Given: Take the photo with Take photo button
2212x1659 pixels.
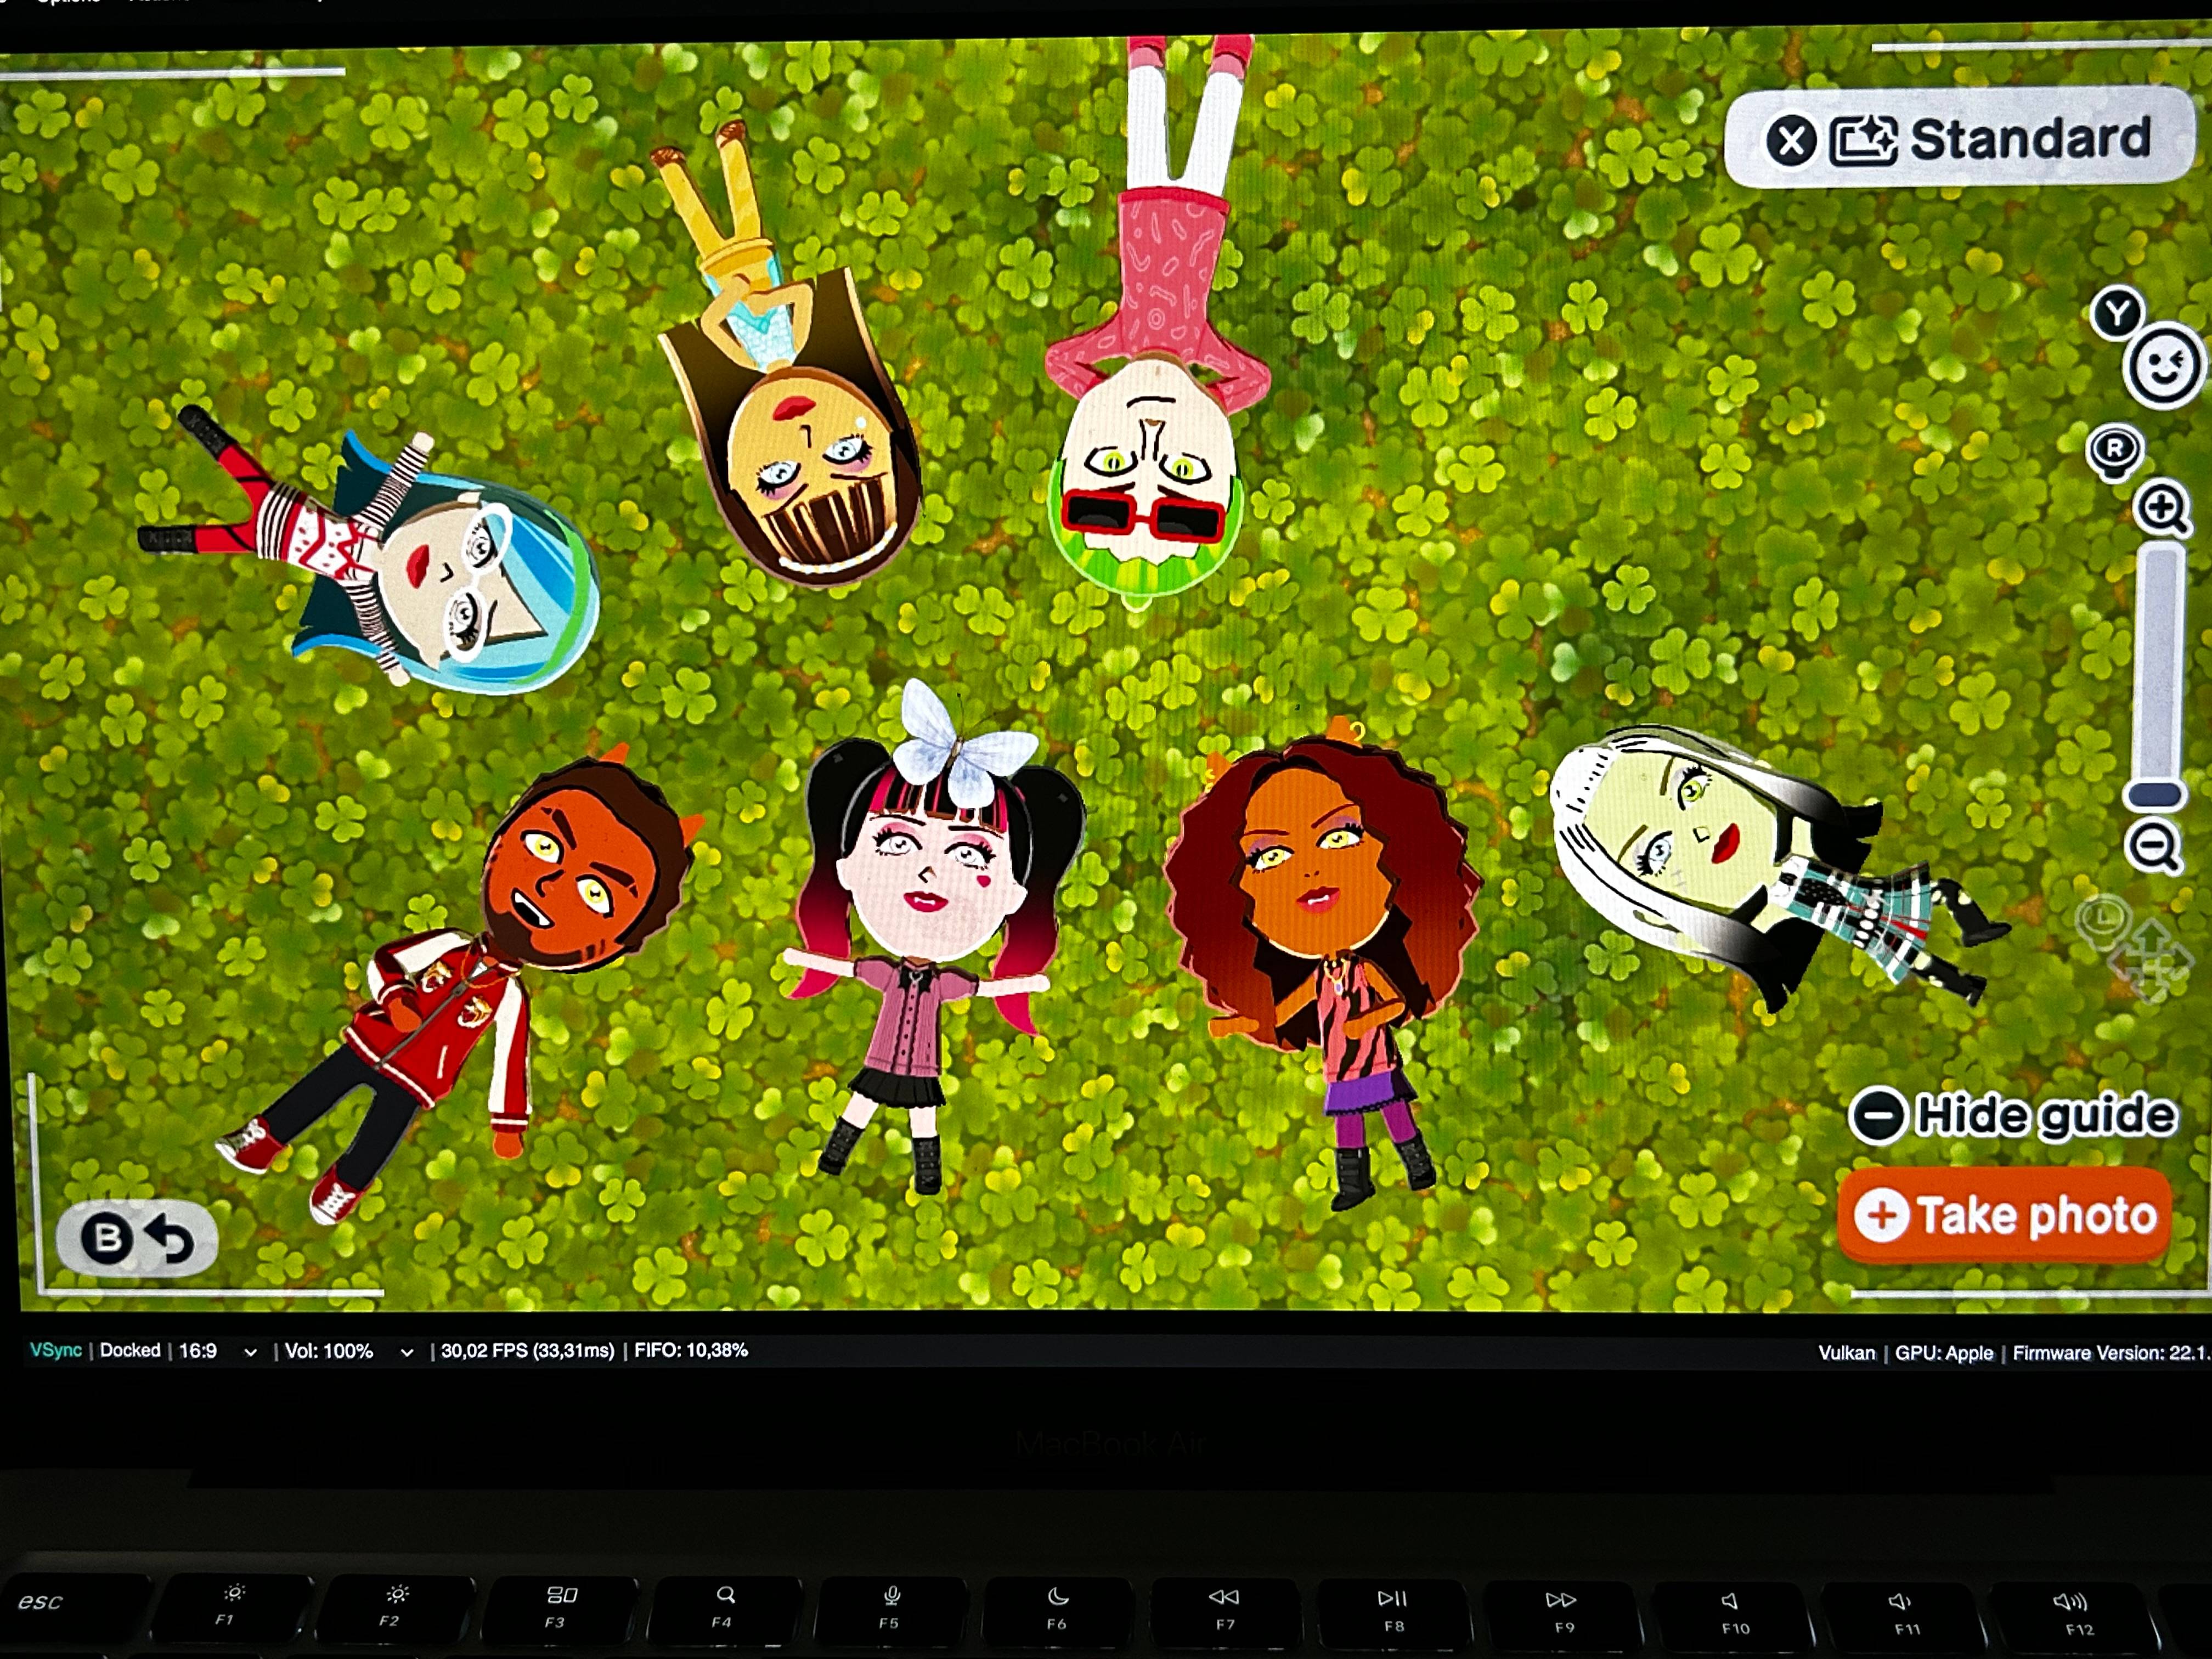Looking at the screenshot, I should (2005, 1216).
